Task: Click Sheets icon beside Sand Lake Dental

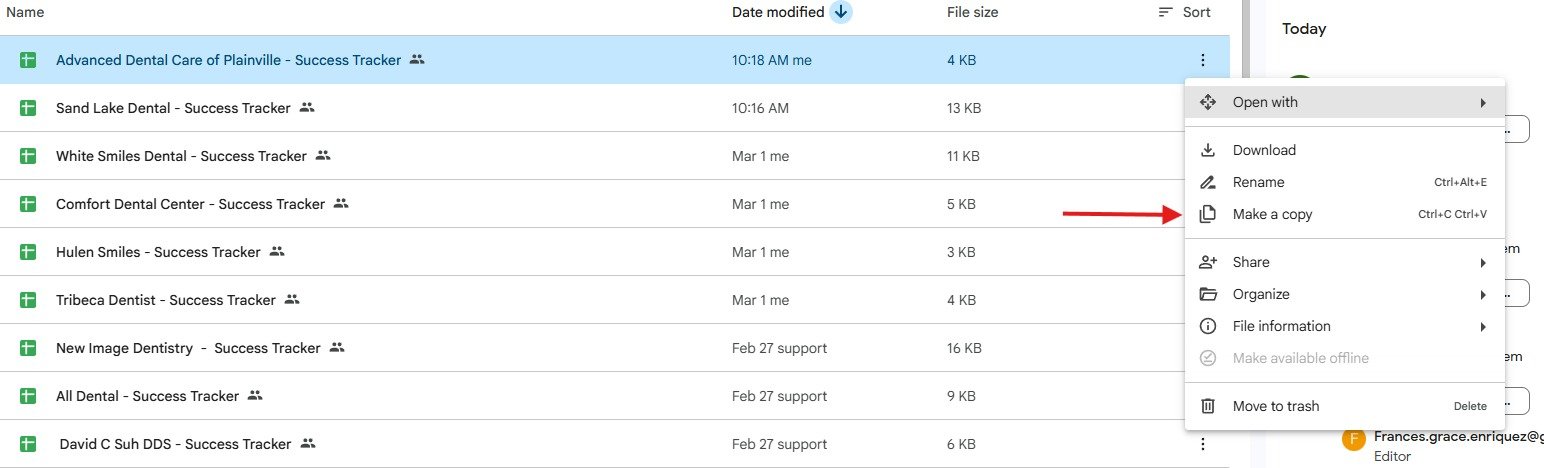Action: 28,108
